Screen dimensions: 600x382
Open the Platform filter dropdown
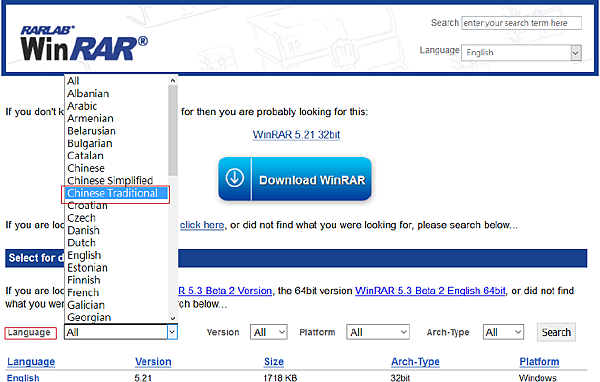pos(378,332)
